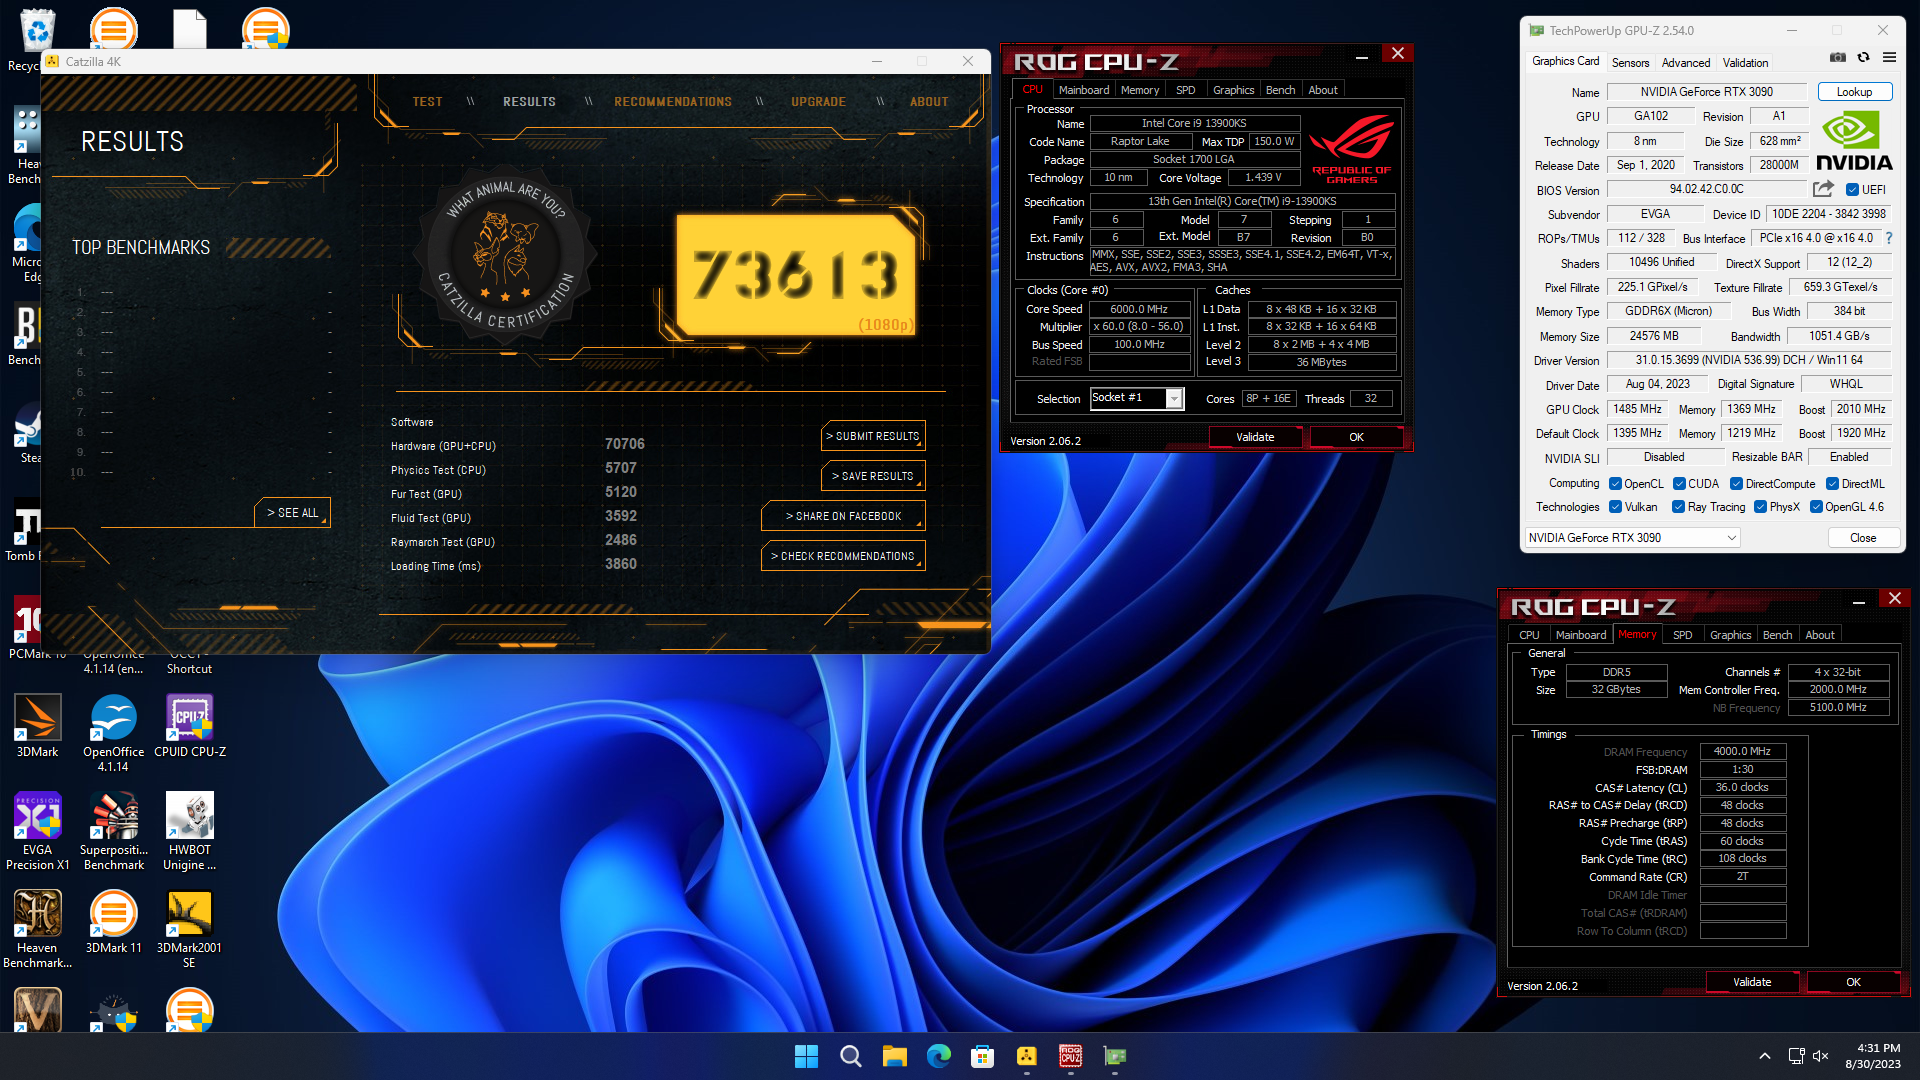Click the network tray icon
1920x1080 pixels.
[x=1796, y=1056]
